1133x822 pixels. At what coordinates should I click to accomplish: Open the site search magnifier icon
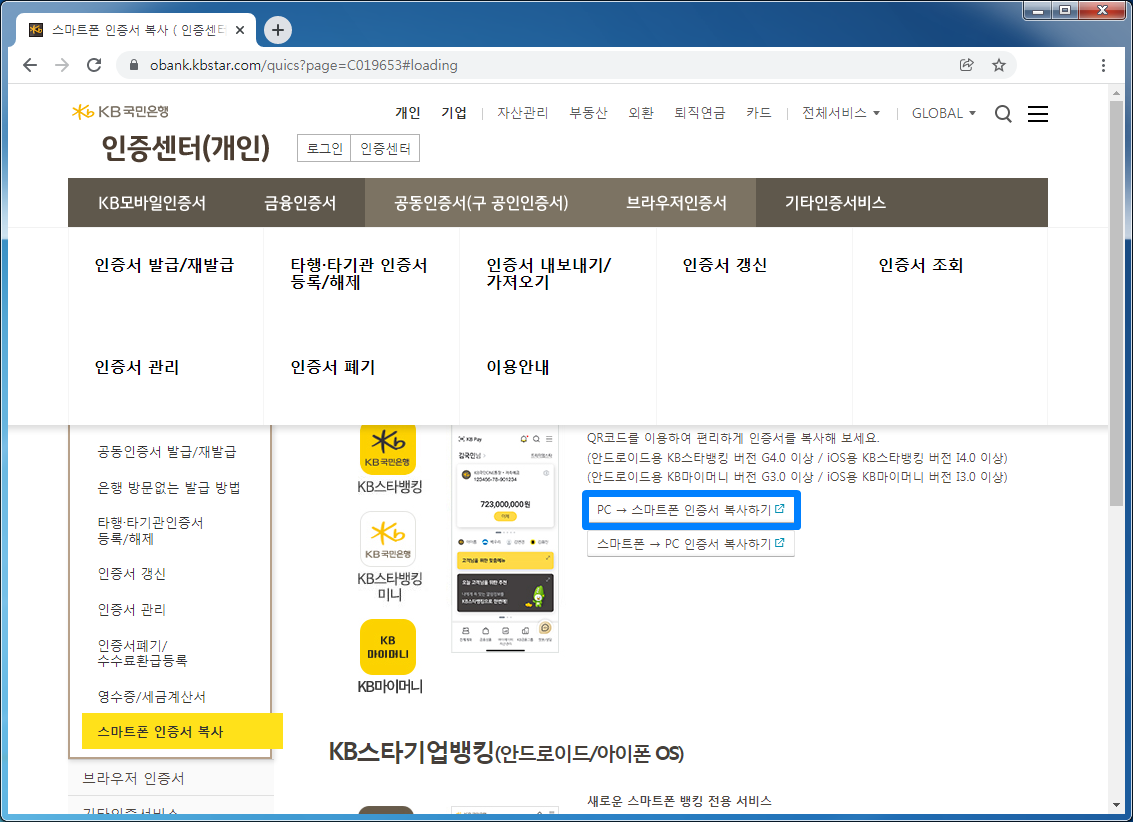[1003, 113]
